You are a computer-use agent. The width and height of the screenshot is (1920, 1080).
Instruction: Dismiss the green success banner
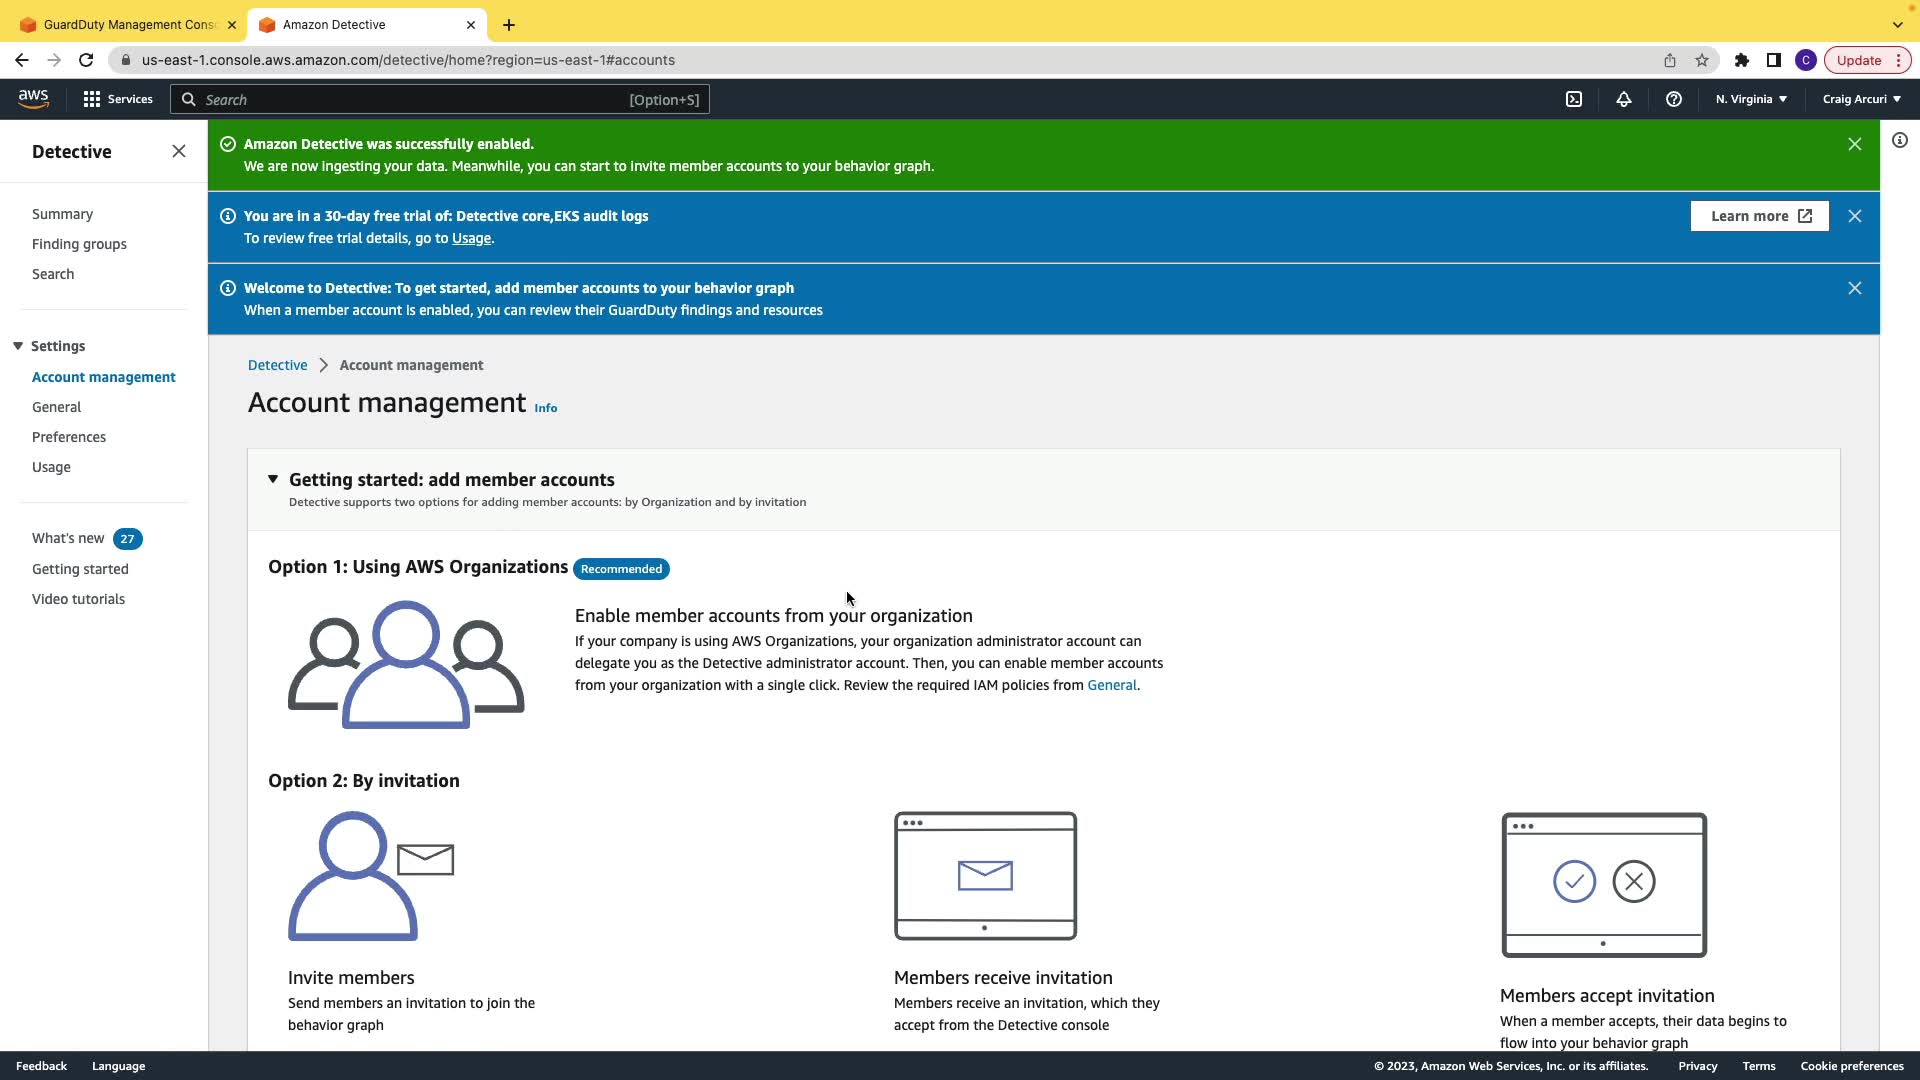click(1855, 144)
